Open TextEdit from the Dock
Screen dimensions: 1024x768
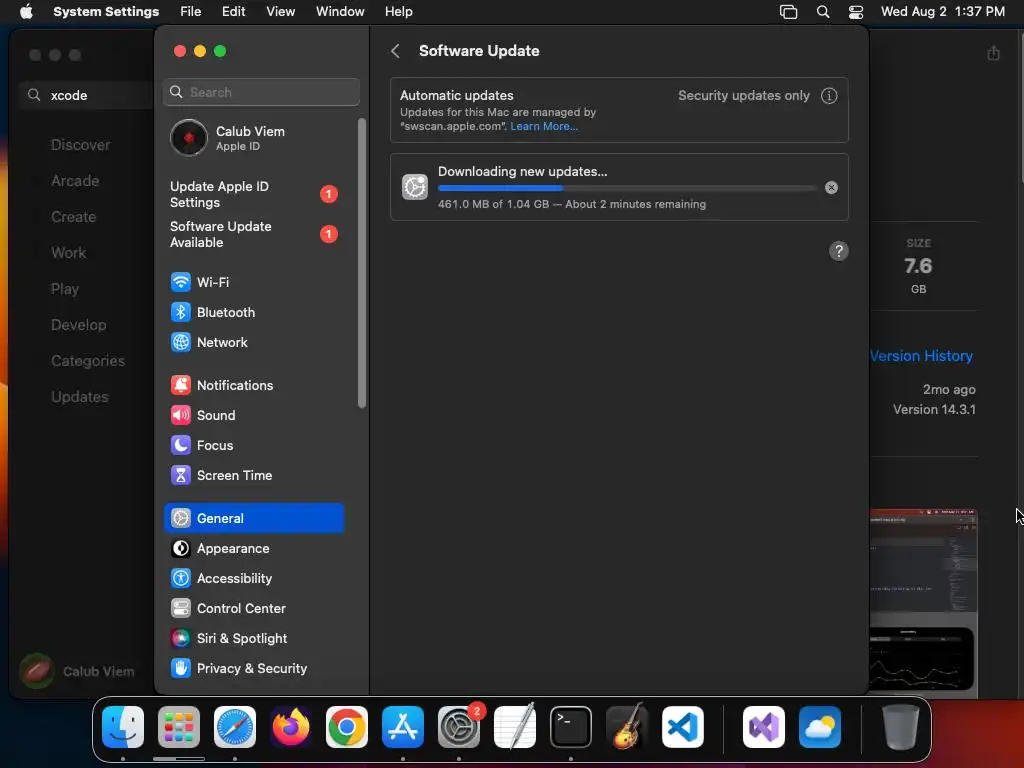(x=515, y=726)
